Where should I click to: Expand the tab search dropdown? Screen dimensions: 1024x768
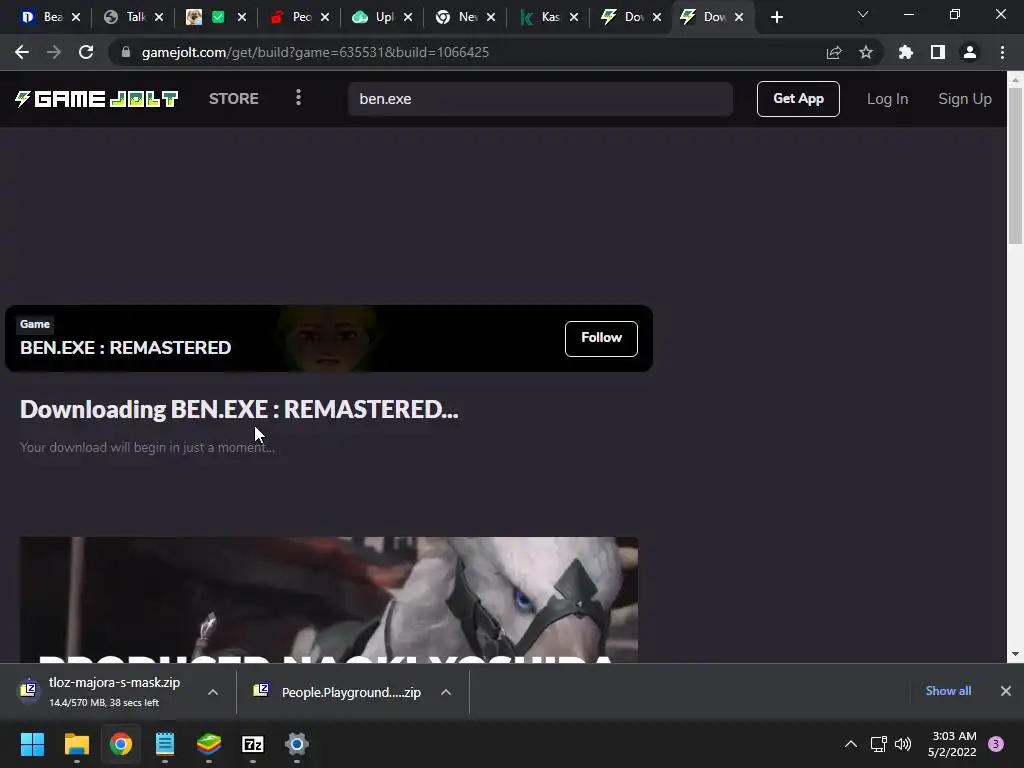[x=863, y=14]
